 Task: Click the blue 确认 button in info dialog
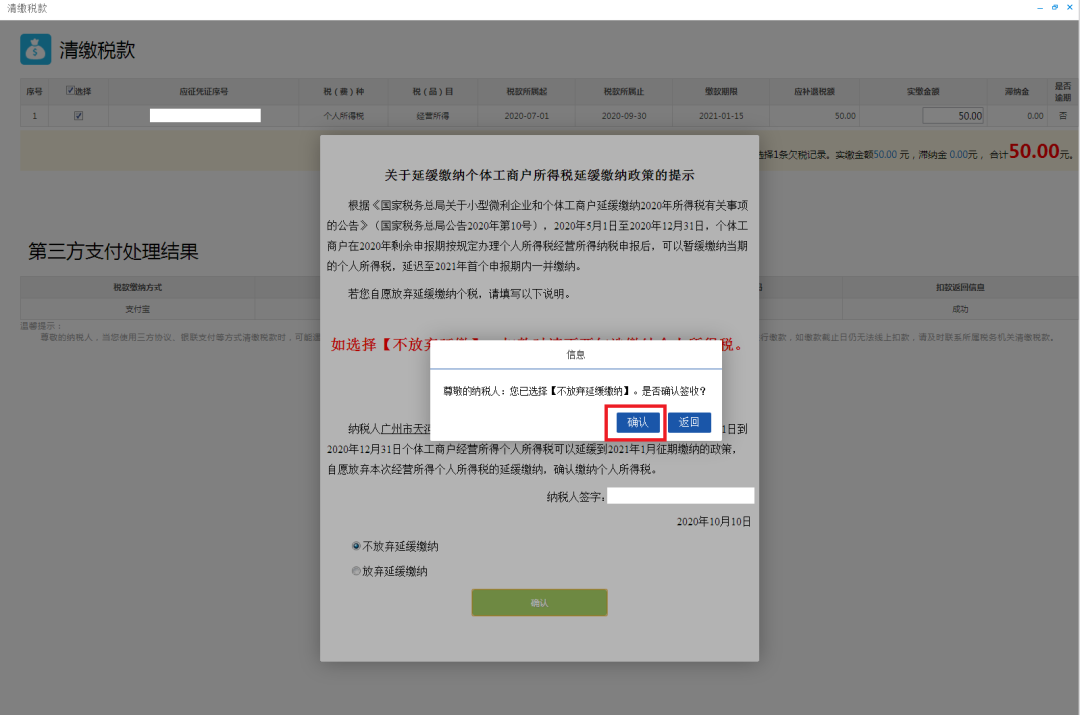click(638, 422)
